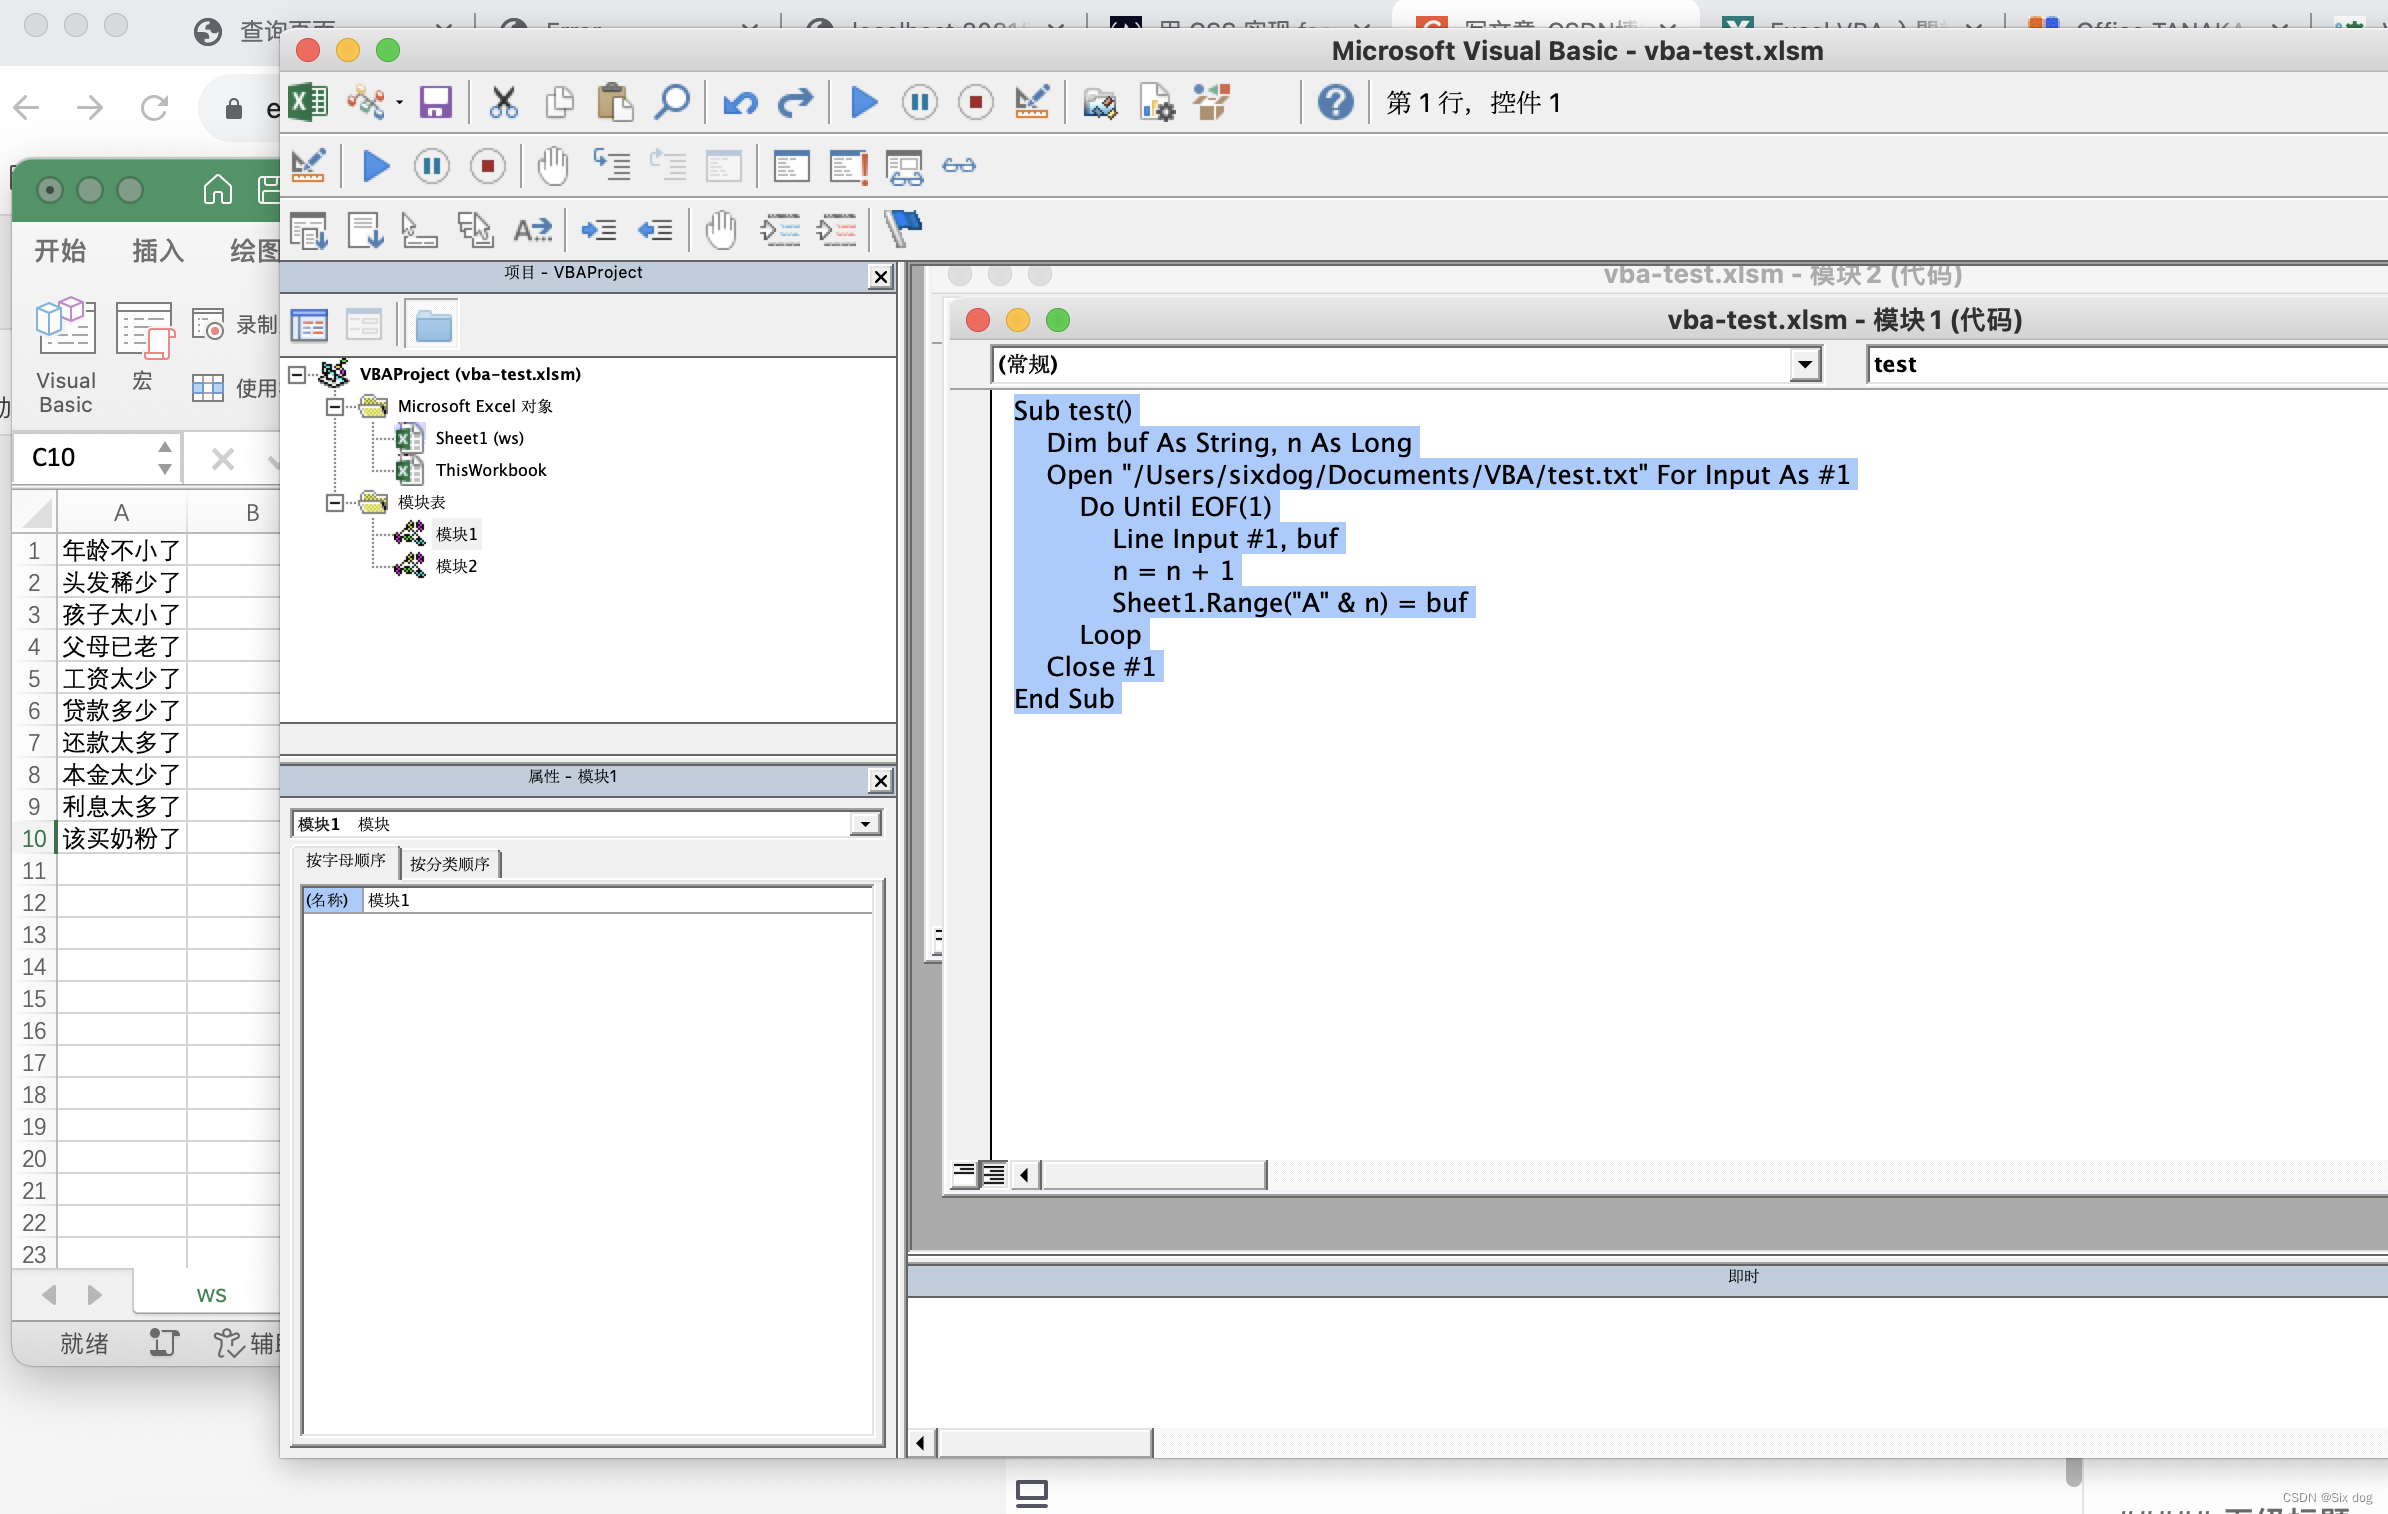Open Visual Basic from Excel ribbon
Screen dimensions: 2388x1514
tap(66, 355)
